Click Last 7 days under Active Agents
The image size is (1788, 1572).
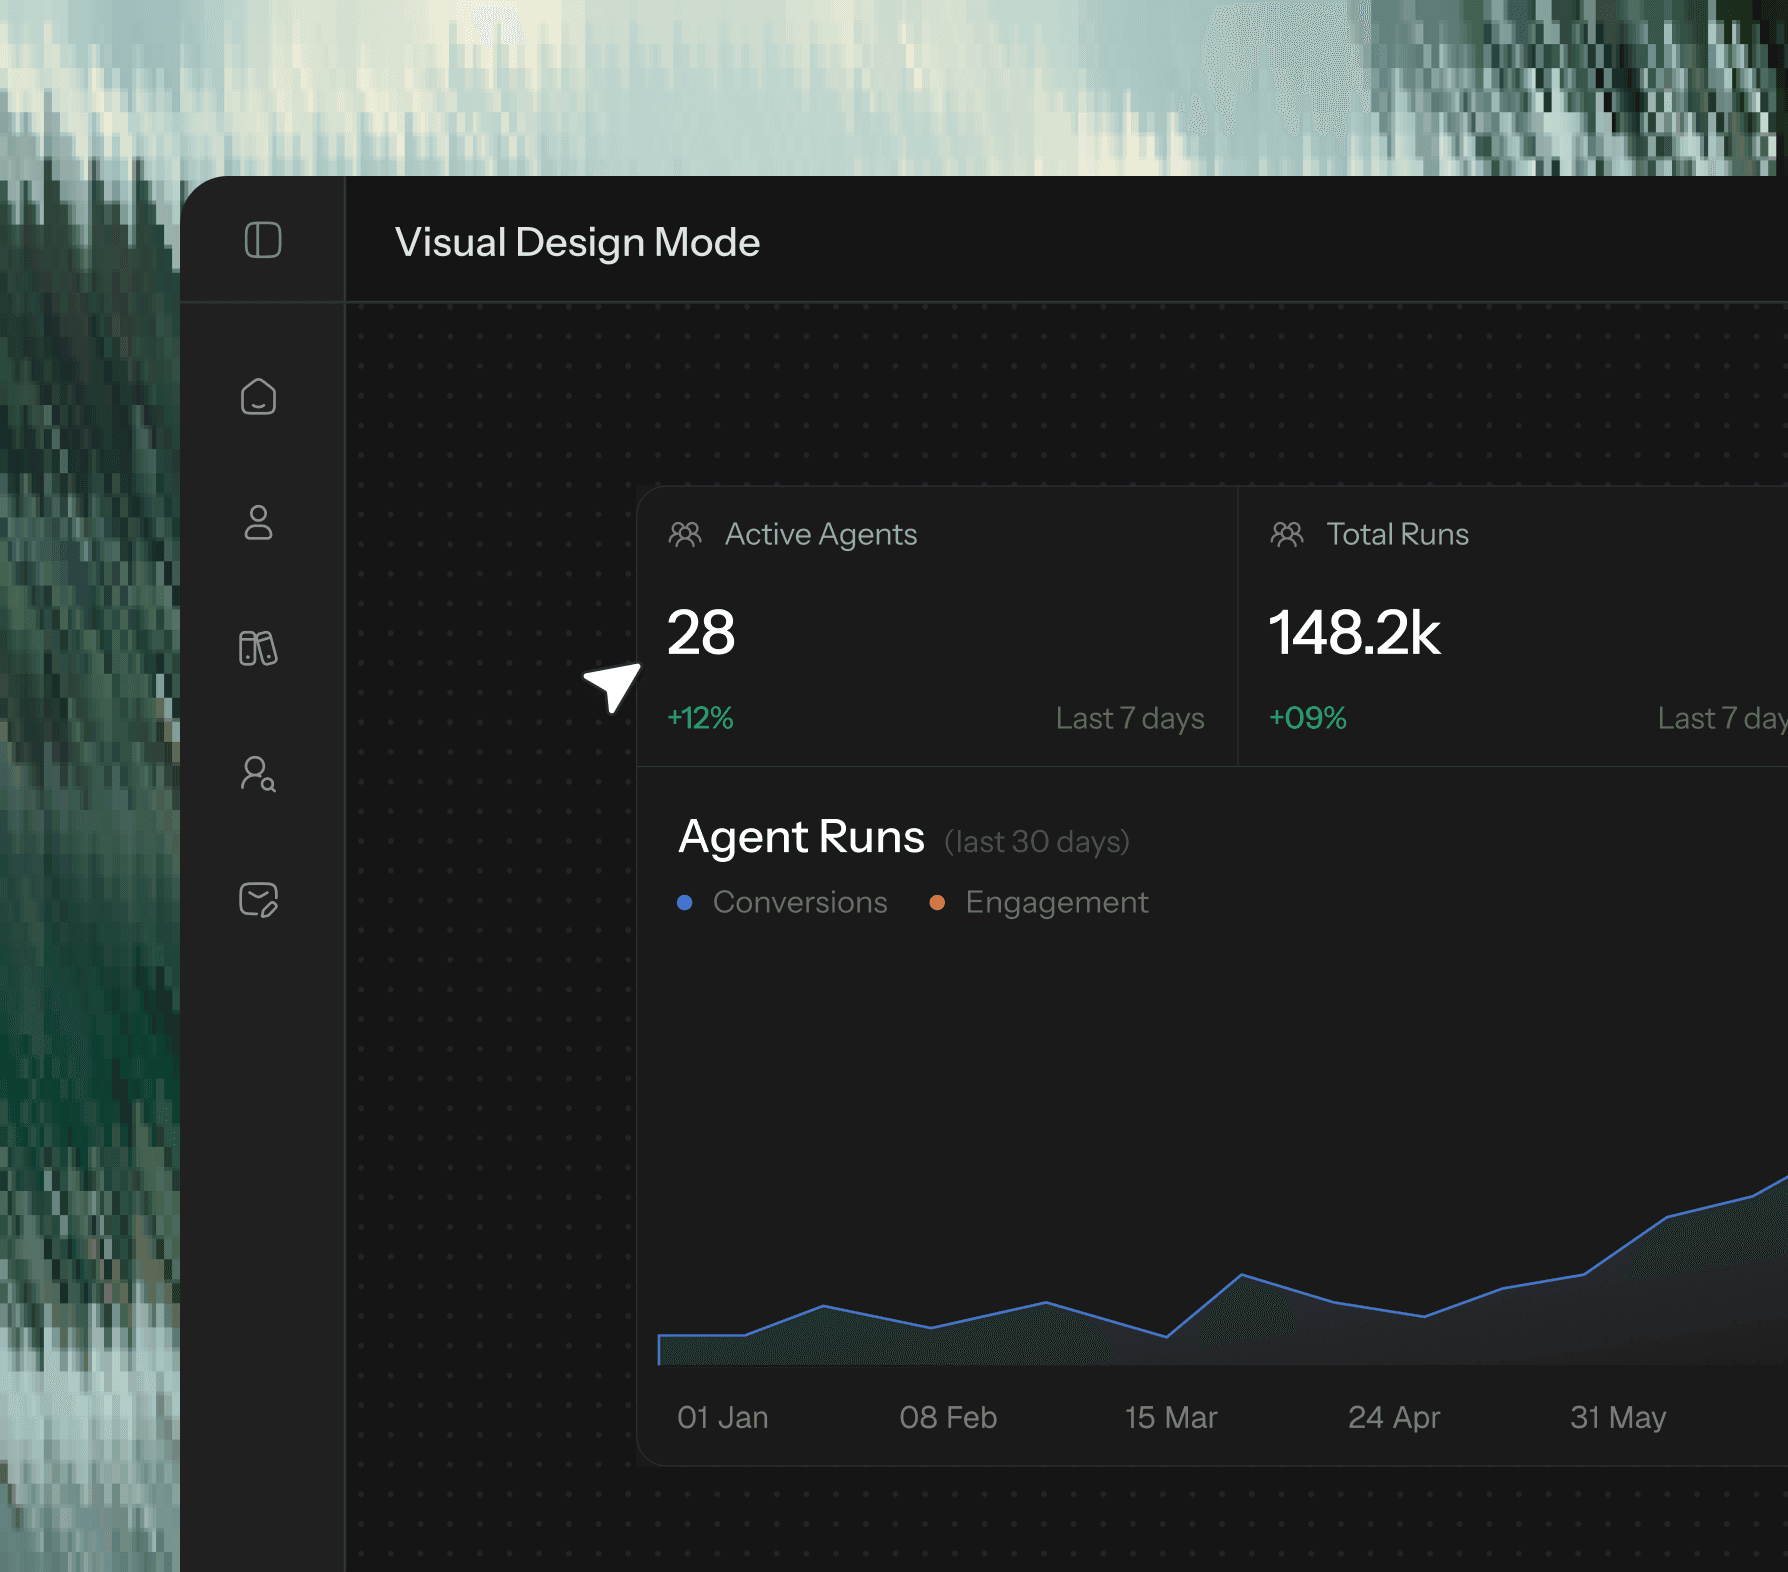pos(1130,718)
